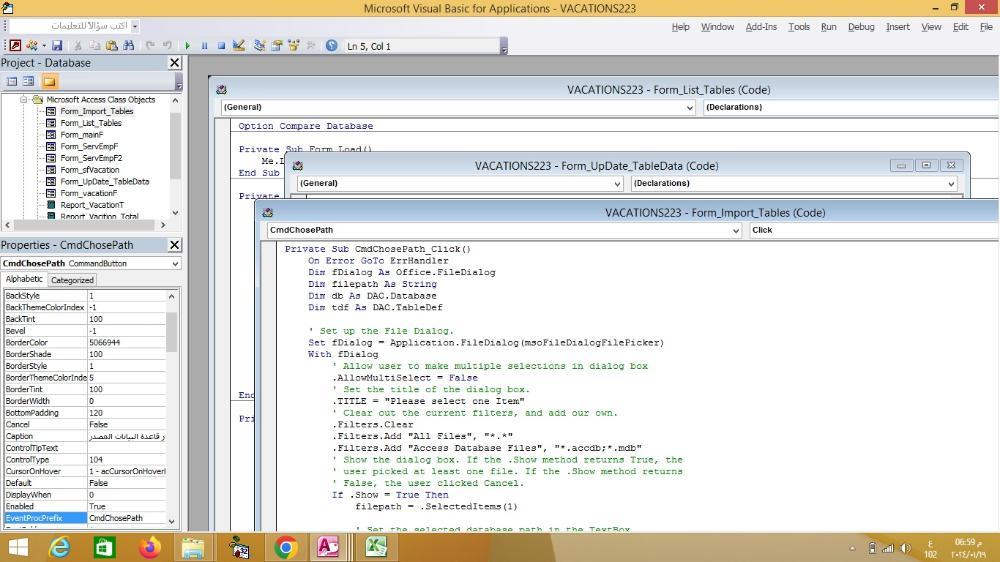Click the Caption property value field

point(126,436)
